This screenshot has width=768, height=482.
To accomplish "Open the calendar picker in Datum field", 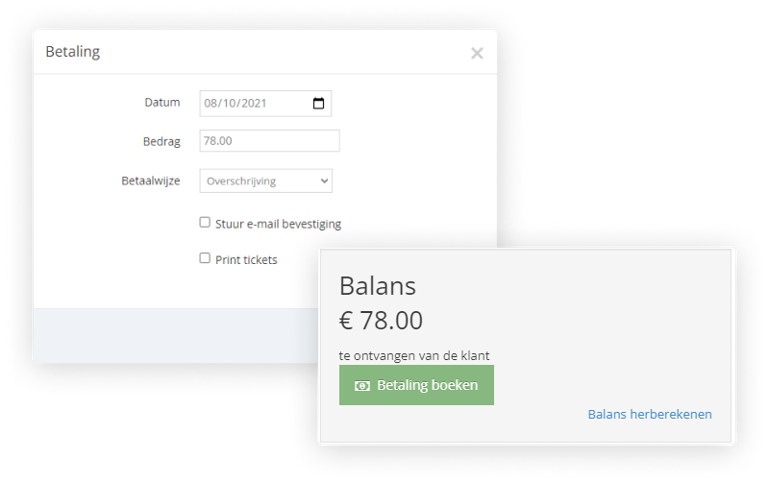I will tap(319, 103).
